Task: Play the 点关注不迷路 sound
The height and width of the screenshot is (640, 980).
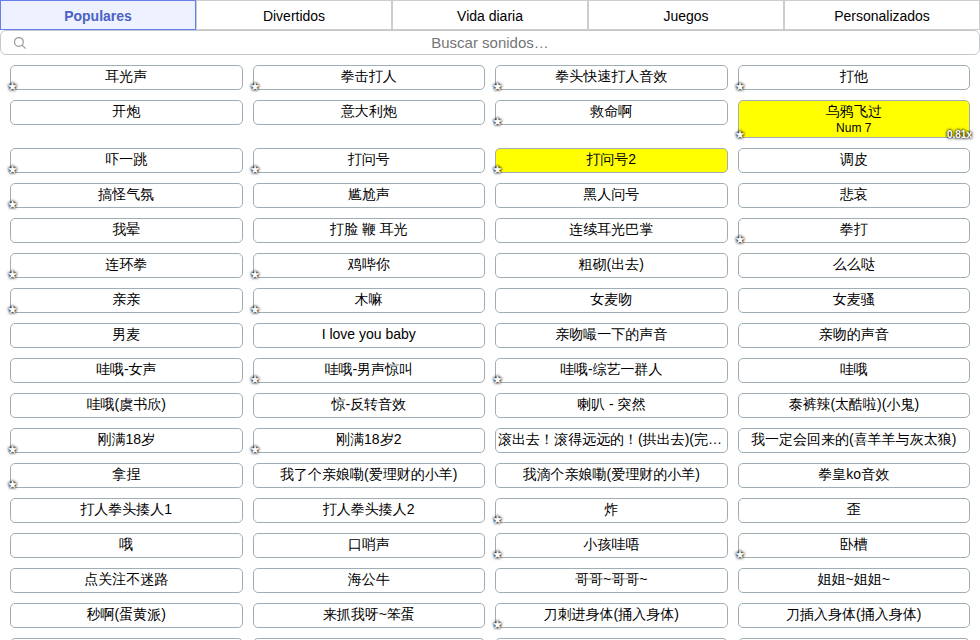Action: (x=126, y=580)
